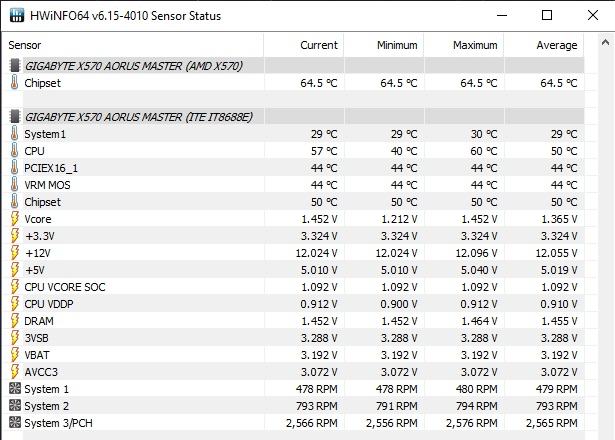The width and height of the screenshot is (615, 440).
Task: Click CPU VDDP minimum value 0.900 V
Action: [x=399, y=304]
